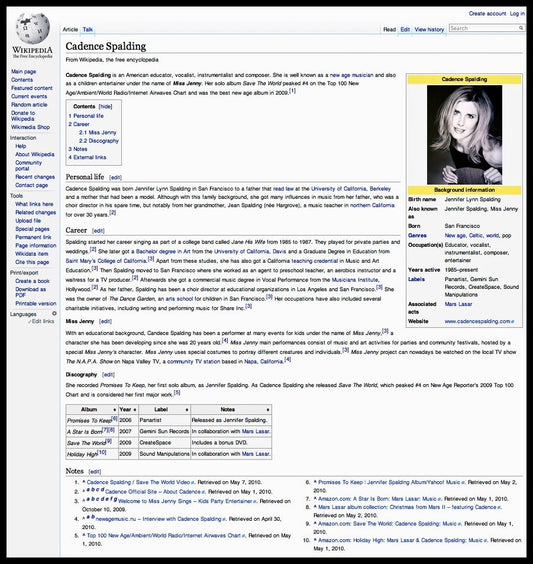533x564 pixels.
Task: Select the Read tab
Action: coord(390,29)
